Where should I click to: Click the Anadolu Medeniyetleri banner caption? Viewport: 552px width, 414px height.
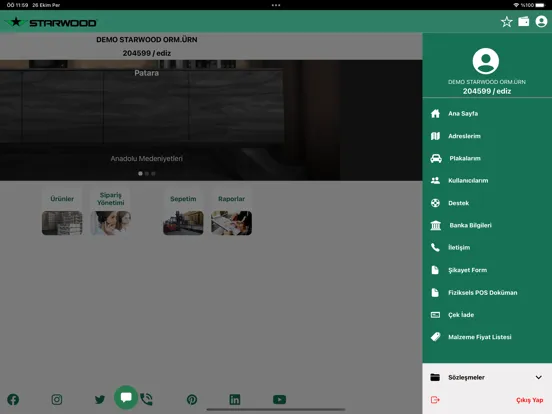click(x=146, y=158)
